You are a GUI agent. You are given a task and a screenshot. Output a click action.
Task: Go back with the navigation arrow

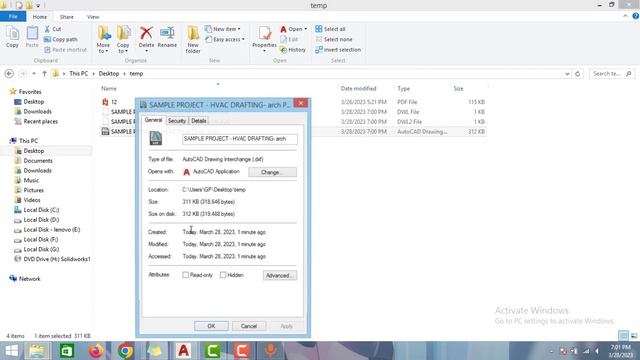(x=9, y=73)
